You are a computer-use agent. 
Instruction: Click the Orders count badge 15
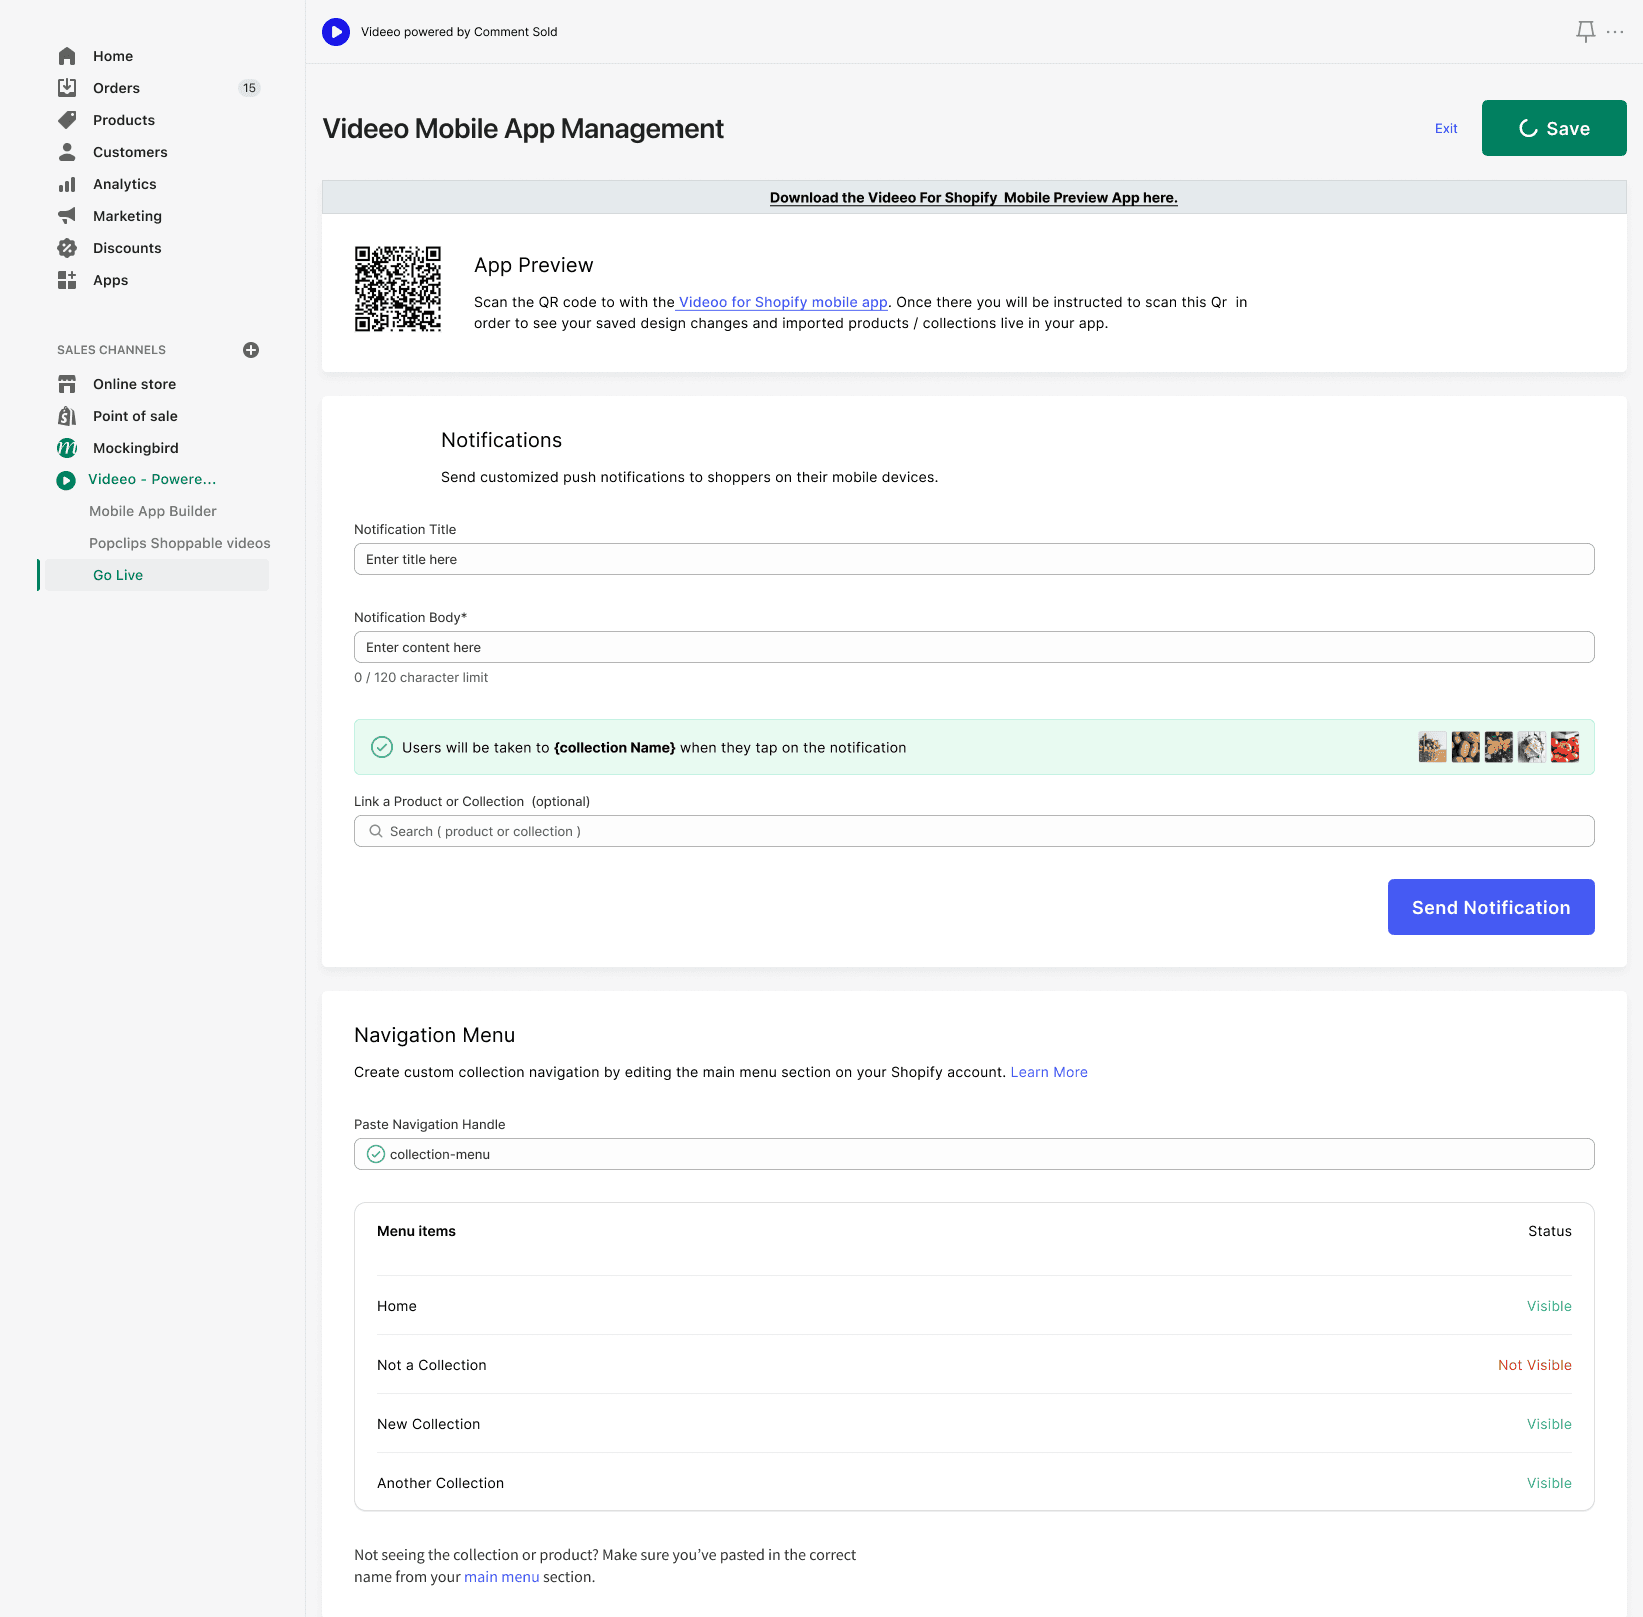pos(249,88)
